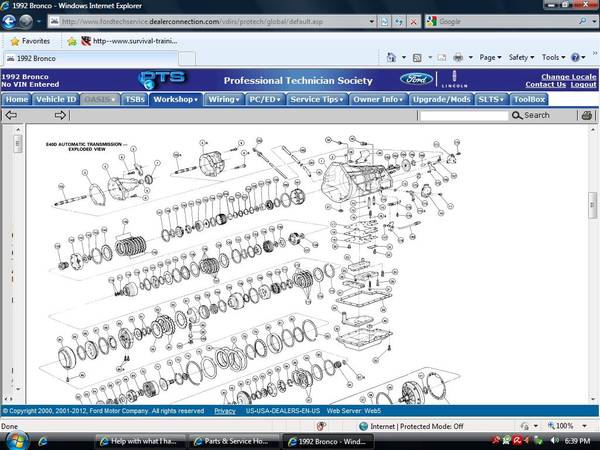Open the Safety dropdown menu
This screenshot has height=450, width=600.
coord(521,57)
